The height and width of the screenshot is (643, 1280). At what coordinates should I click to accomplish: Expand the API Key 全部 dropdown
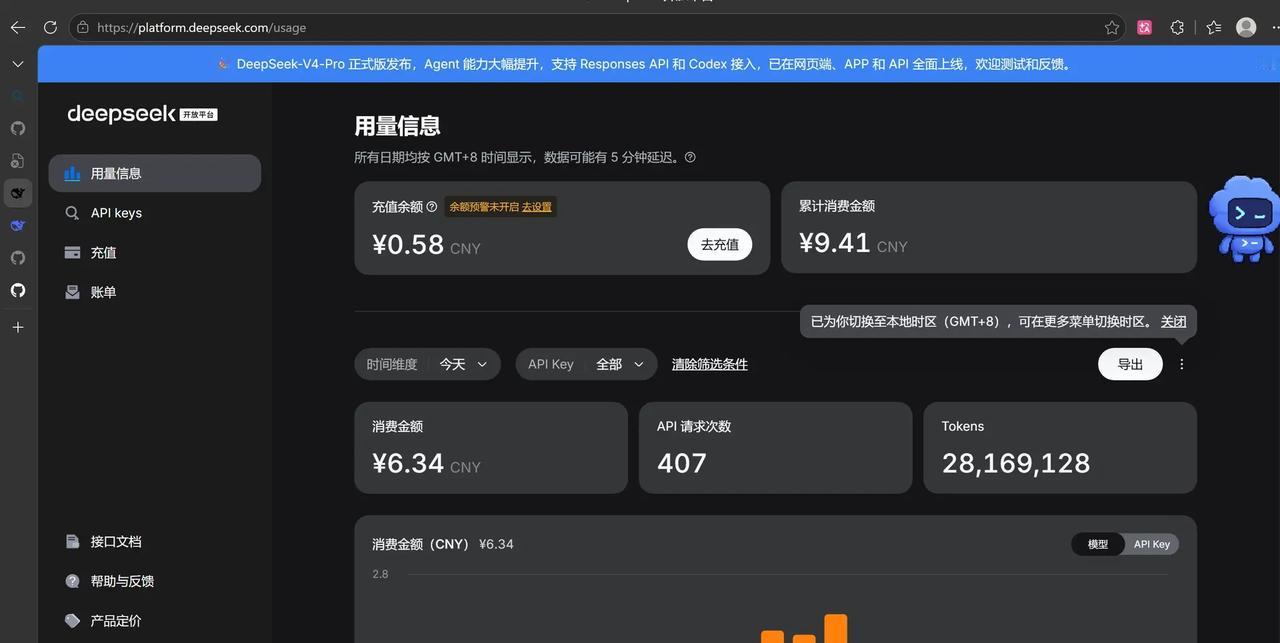(586, 364)
